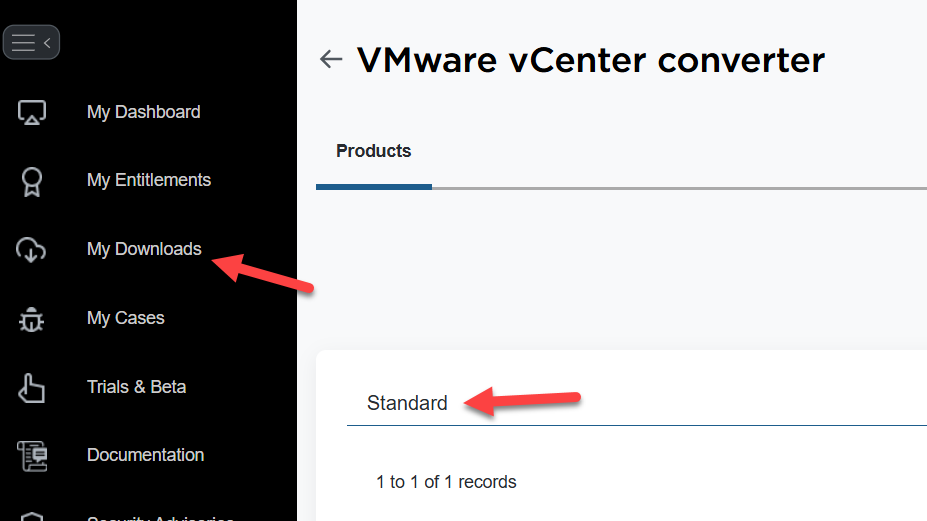Screen dimensions: 927x521
Task: Click the My Entitlements ribbon badge icon
Action: click(x=31, y=182)
